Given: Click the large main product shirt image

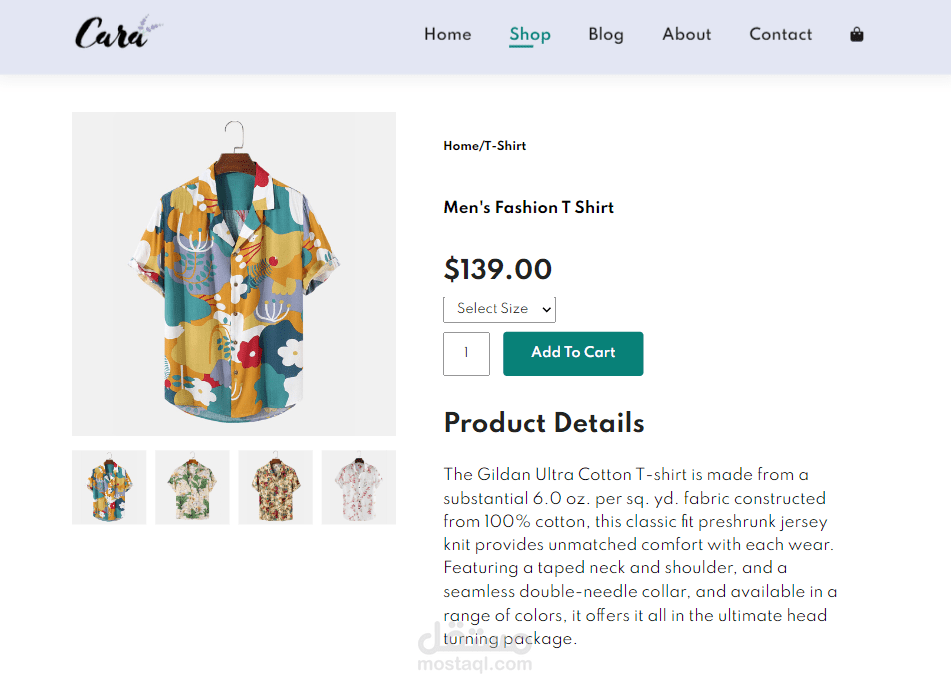Looking at the screenshot, I should click(234, 274).
